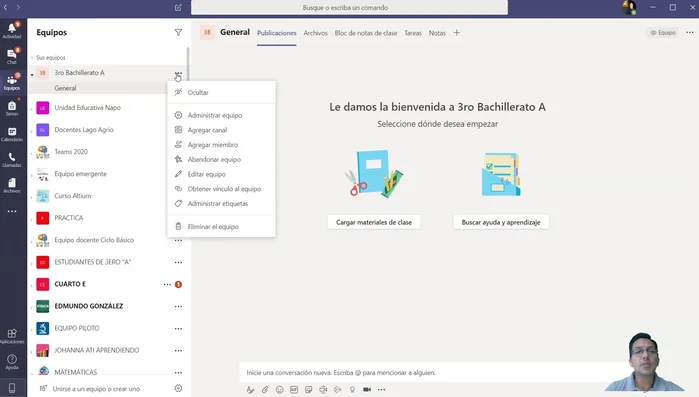This screenshot has height=397, width=699.
Task: Open more compose options ellipsis
Action: pos(382,390)
